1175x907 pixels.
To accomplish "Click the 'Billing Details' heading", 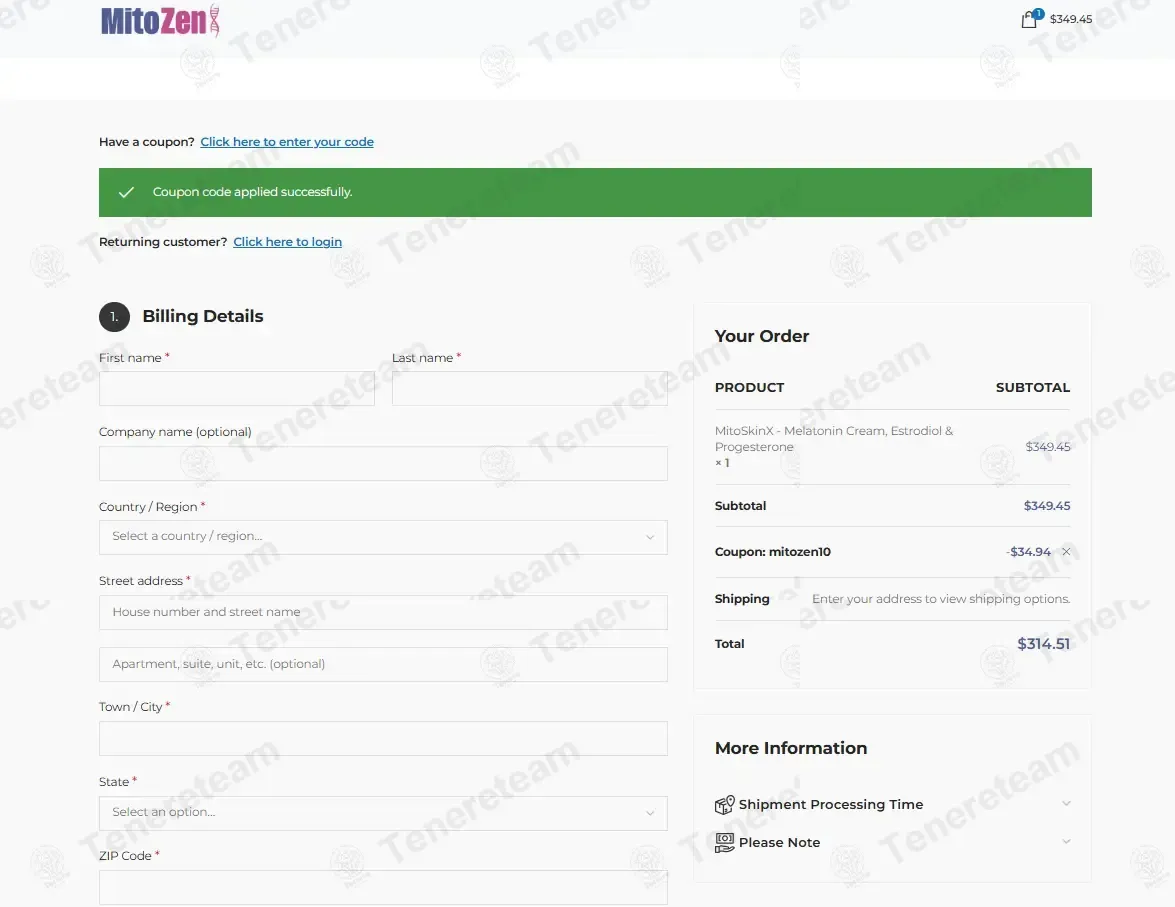I will coord(203,316).
